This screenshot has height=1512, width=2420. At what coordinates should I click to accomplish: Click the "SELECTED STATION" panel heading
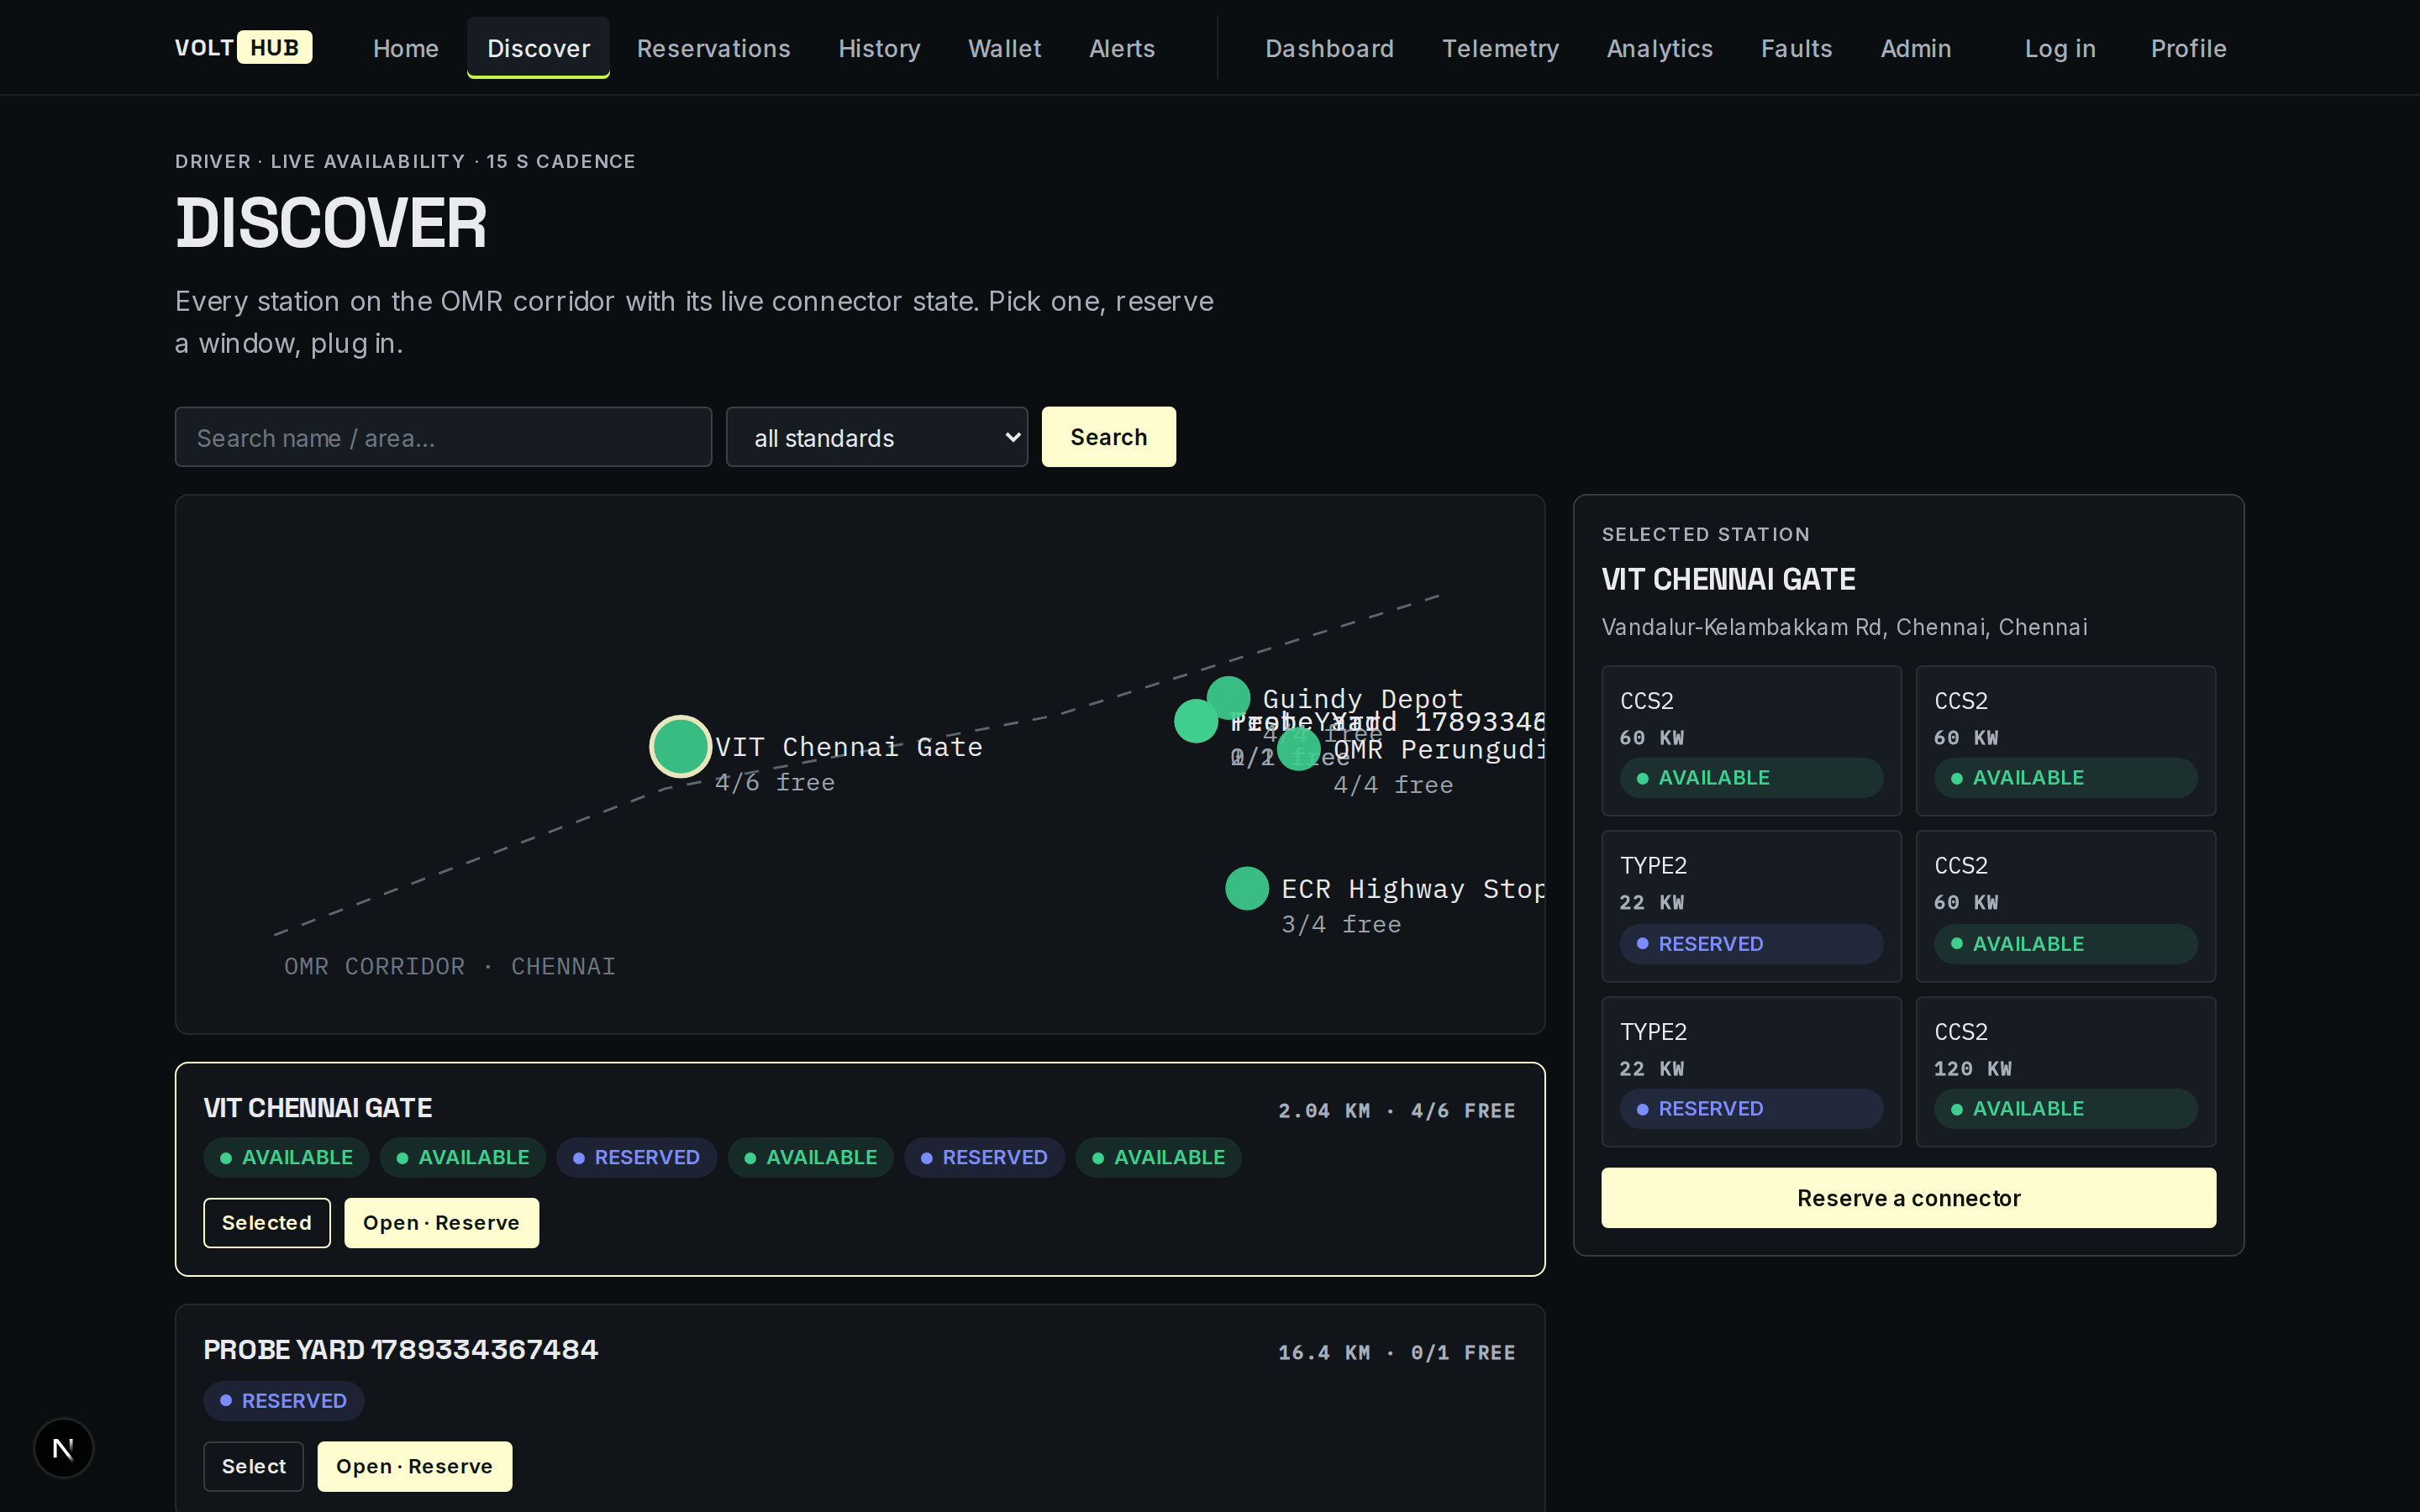tap(1705, 534)
